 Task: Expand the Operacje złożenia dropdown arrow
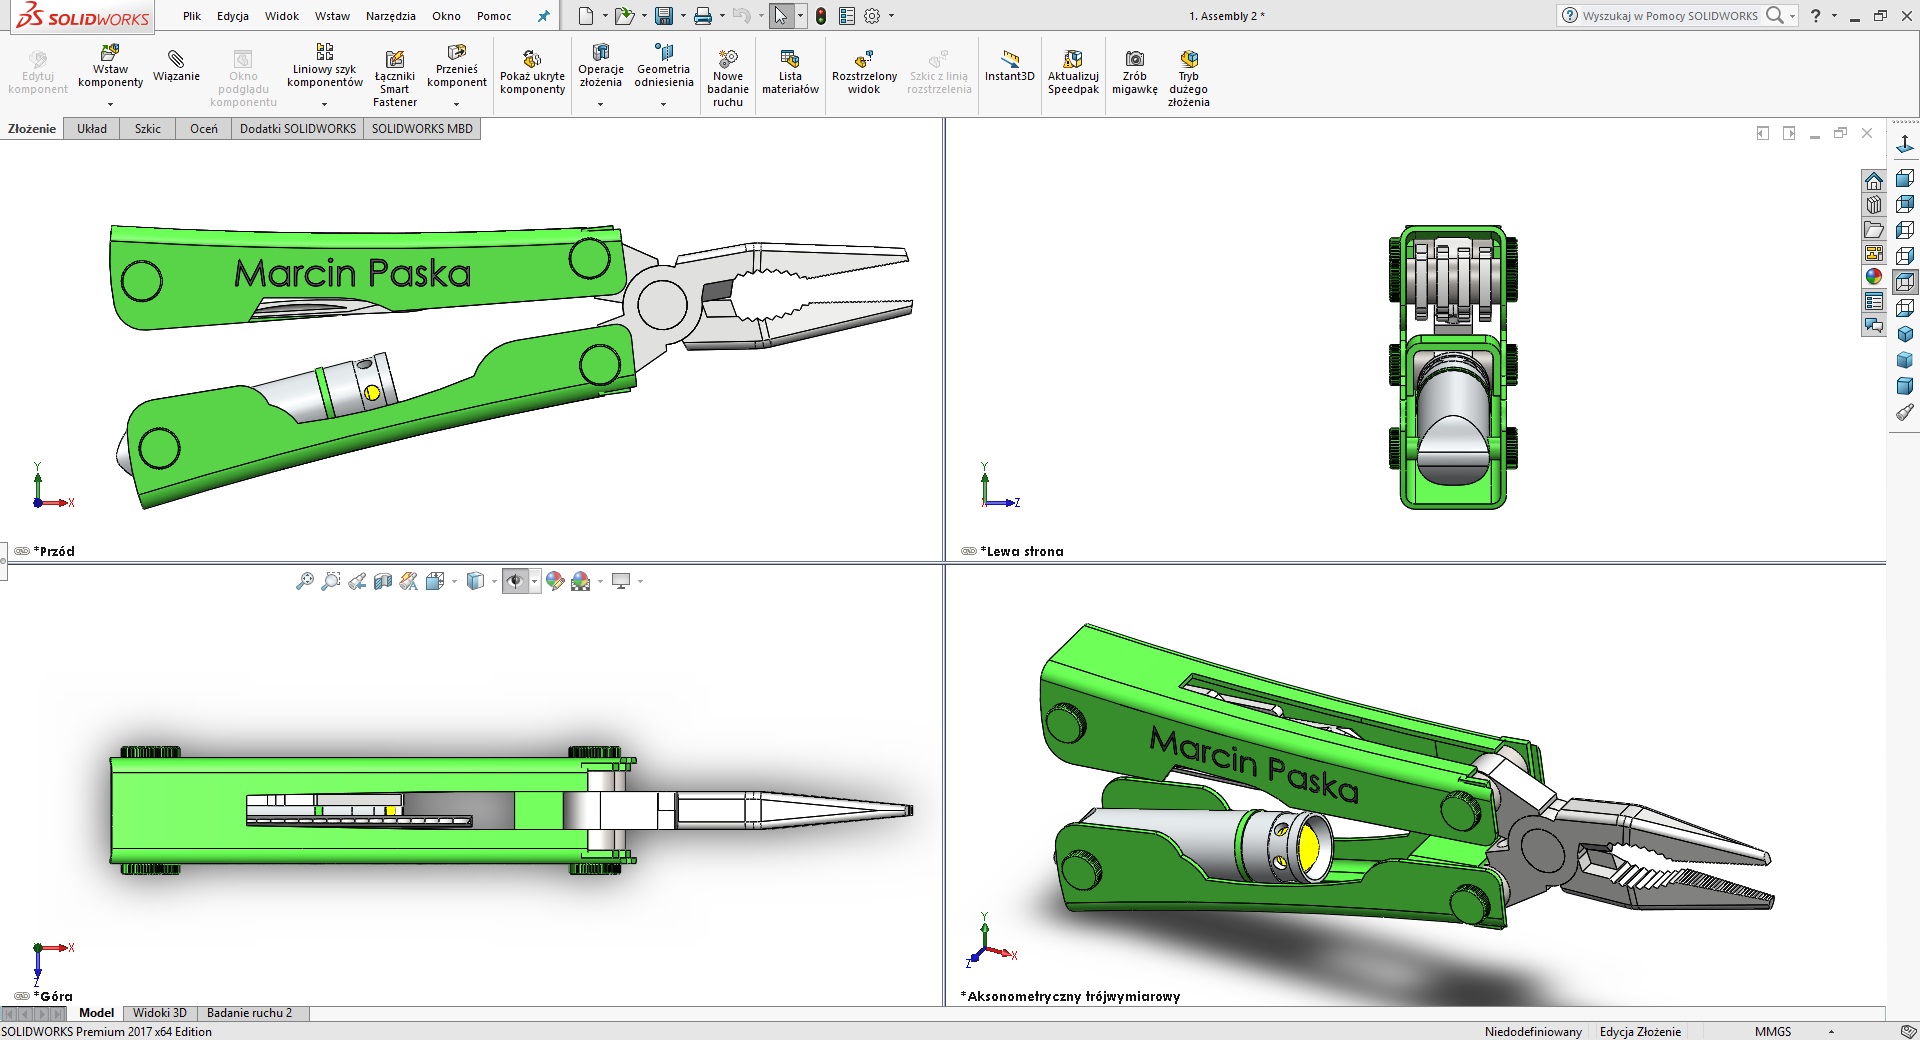[600, 103]
